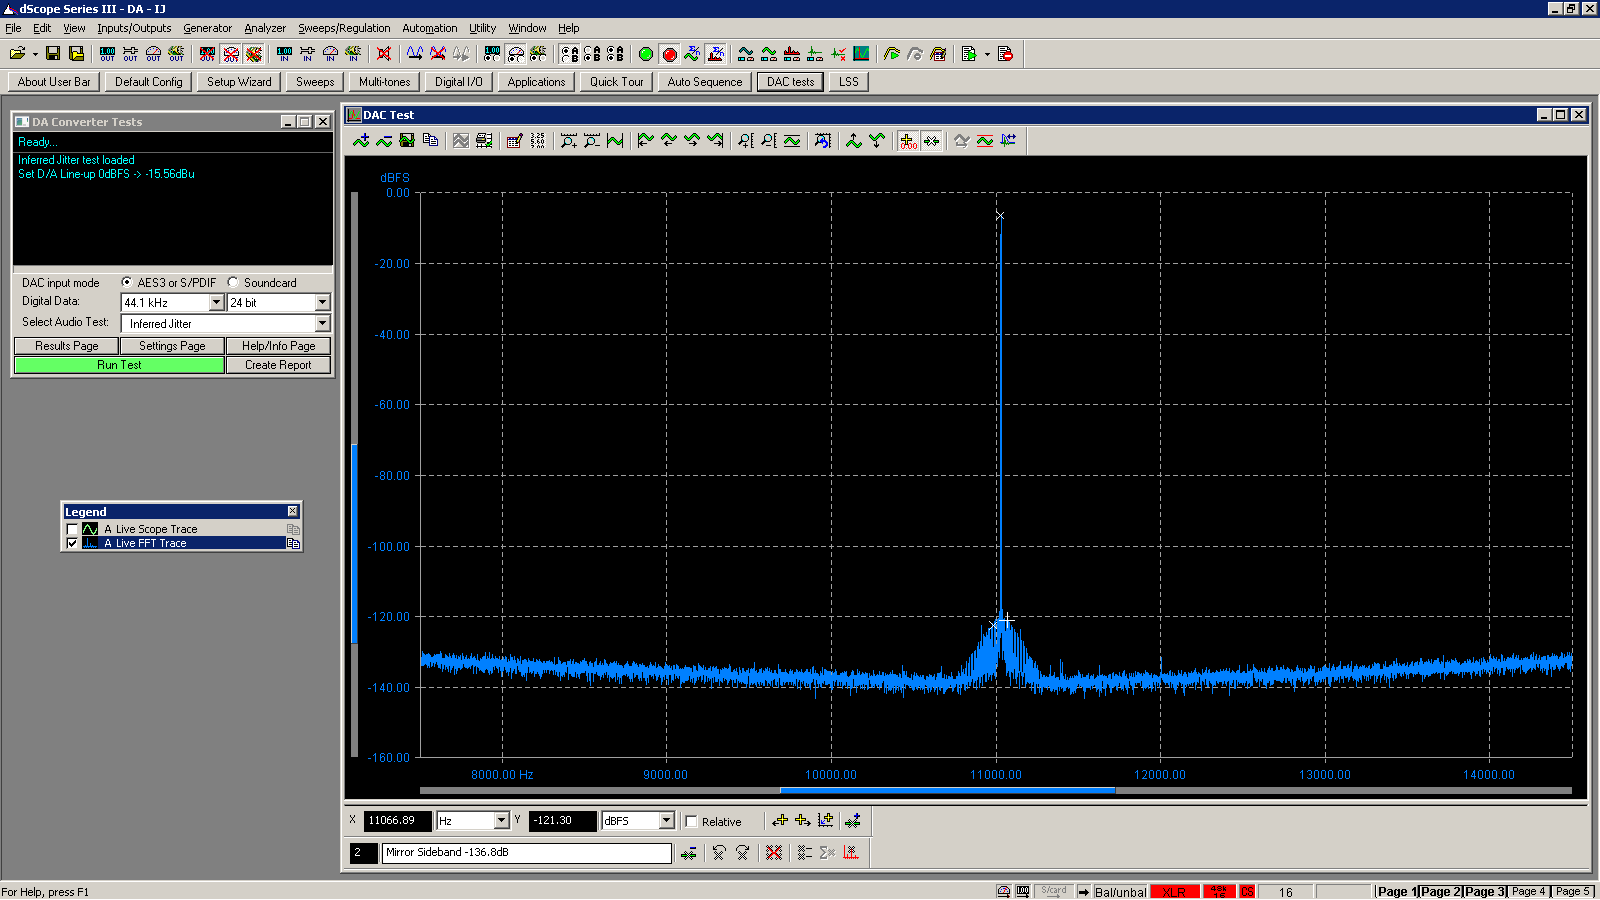
Task: Click the mute generator red X speaker icon
Action: pyautogui.click(x=384, y=54)
